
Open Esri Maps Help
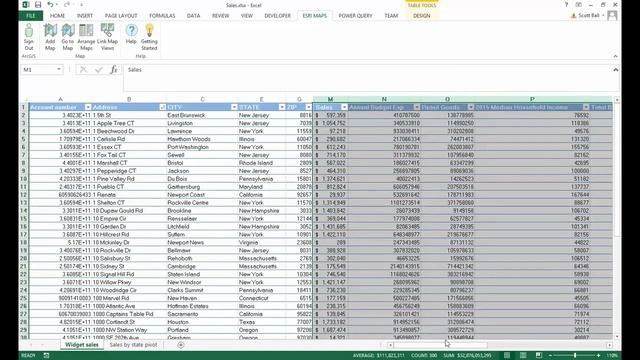tap(131, 33)
